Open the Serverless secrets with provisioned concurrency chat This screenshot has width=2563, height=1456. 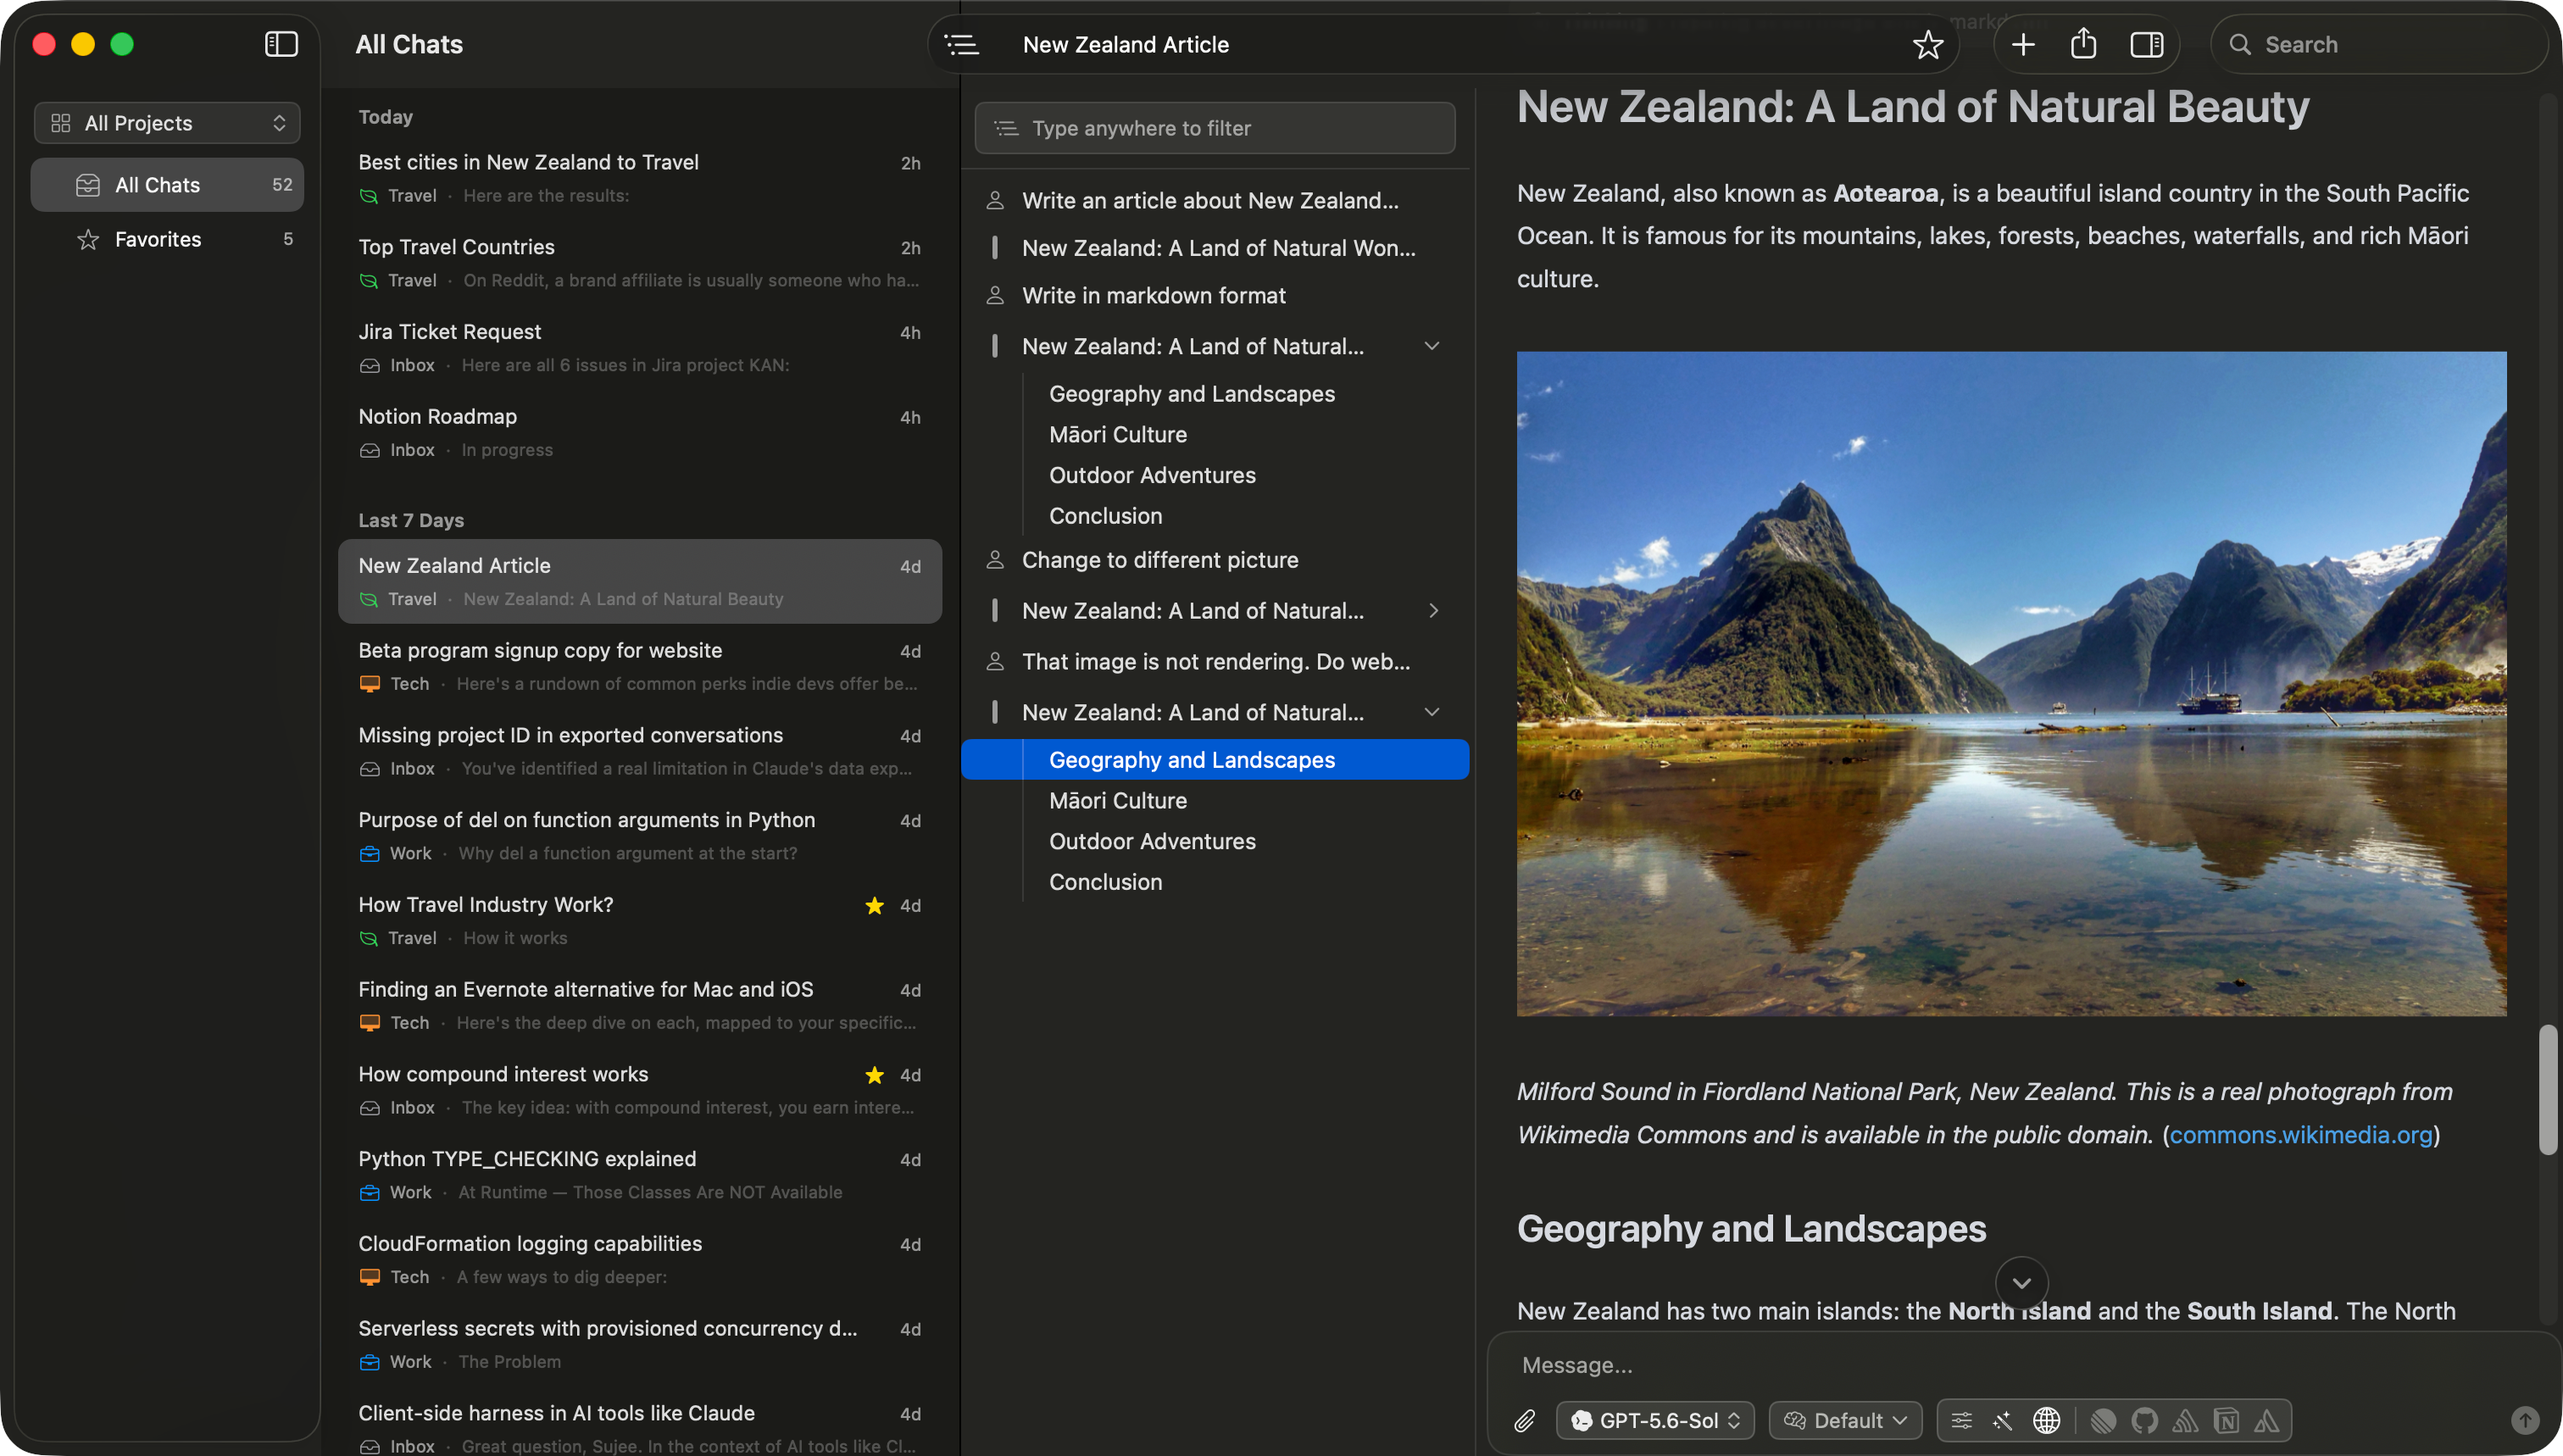click(640, 1344)
